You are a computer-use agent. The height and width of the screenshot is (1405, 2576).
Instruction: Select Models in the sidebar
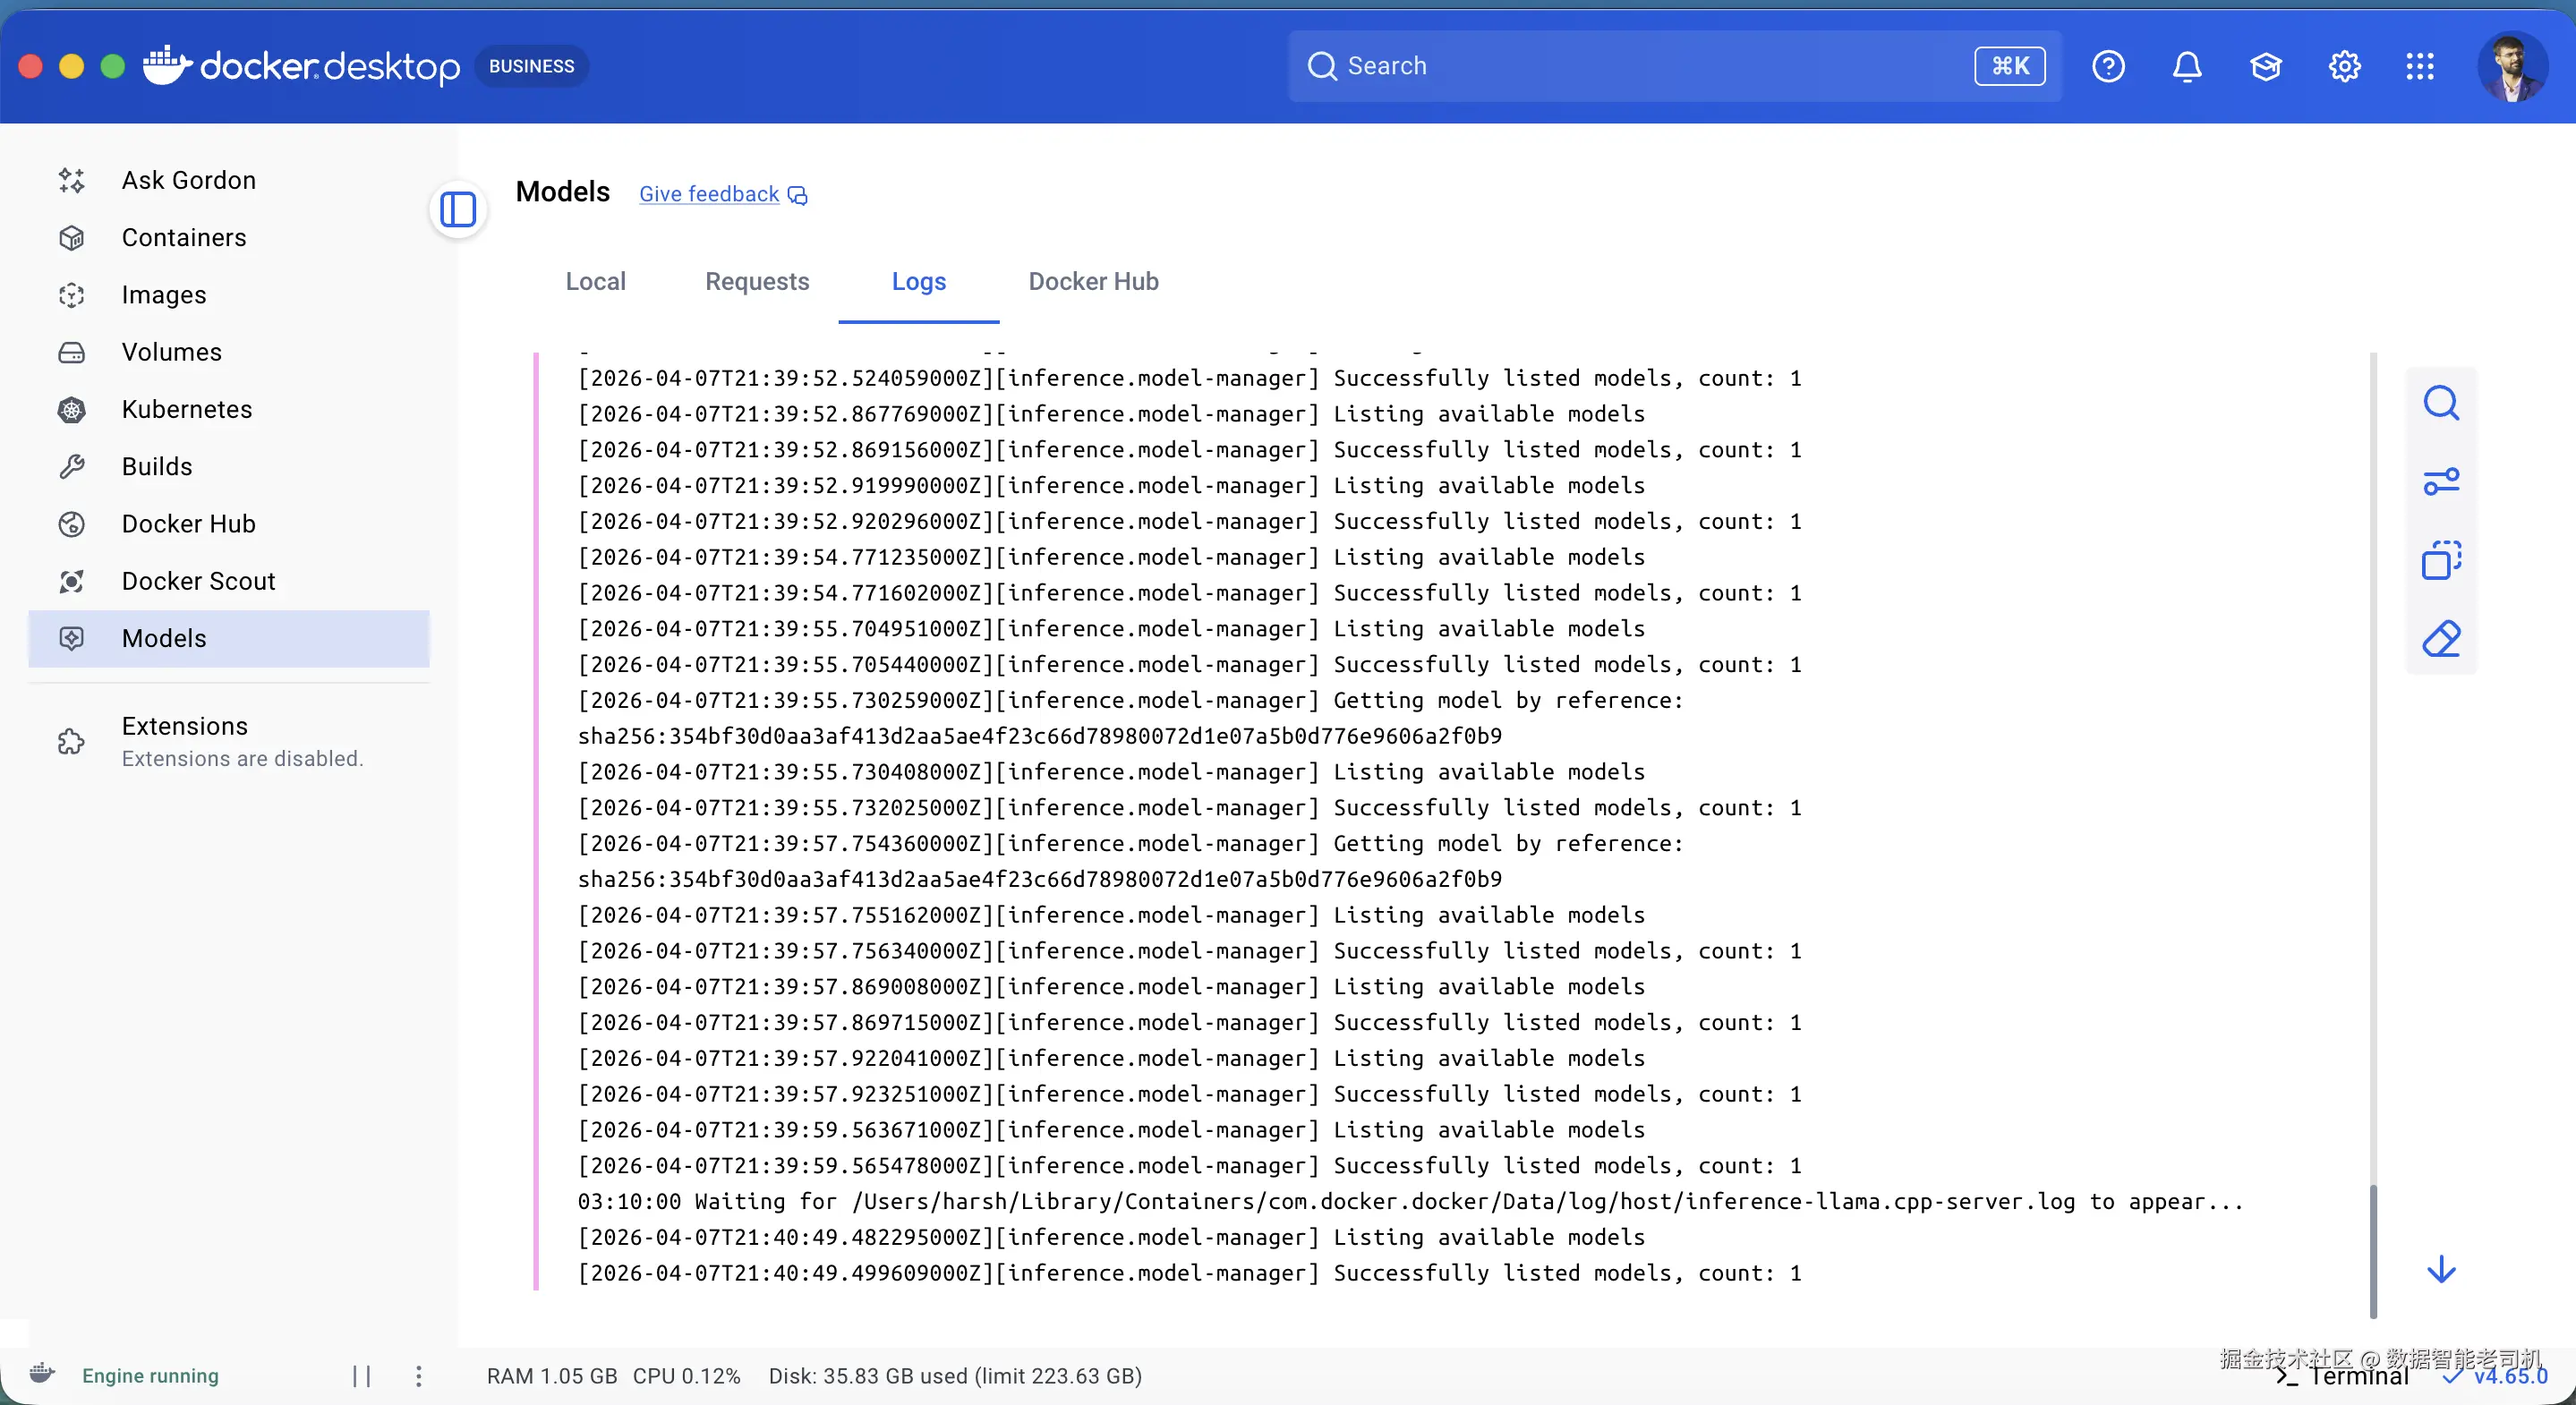click(x=228, y=638)
